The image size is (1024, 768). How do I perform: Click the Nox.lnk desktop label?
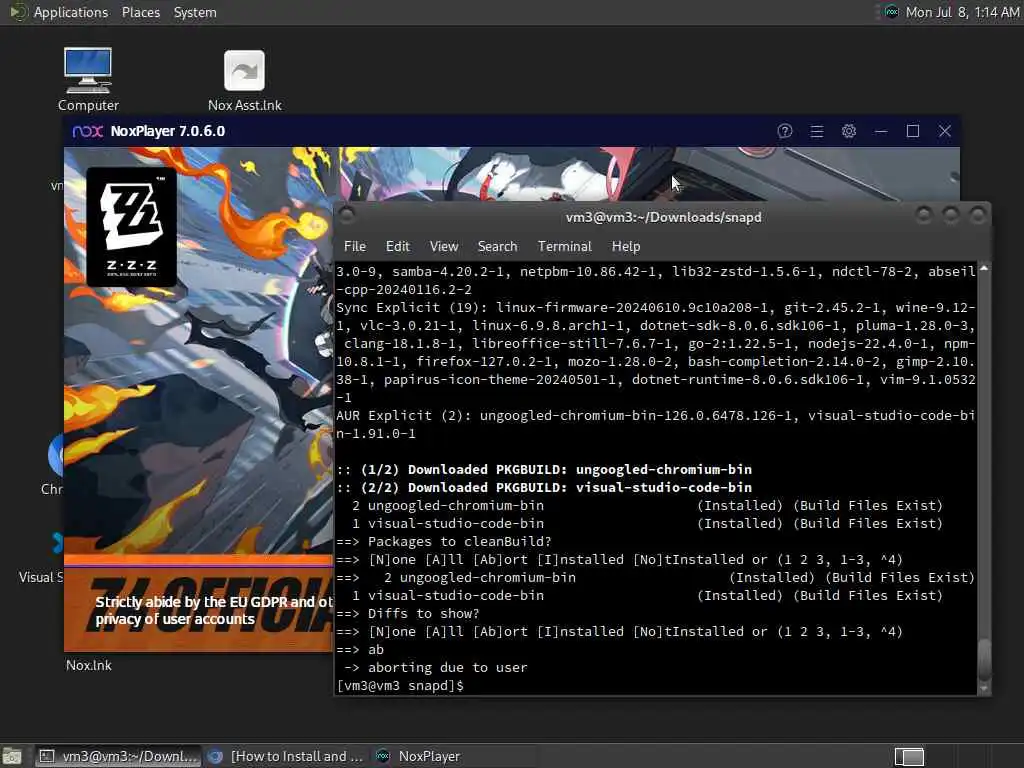pos(89,665)
